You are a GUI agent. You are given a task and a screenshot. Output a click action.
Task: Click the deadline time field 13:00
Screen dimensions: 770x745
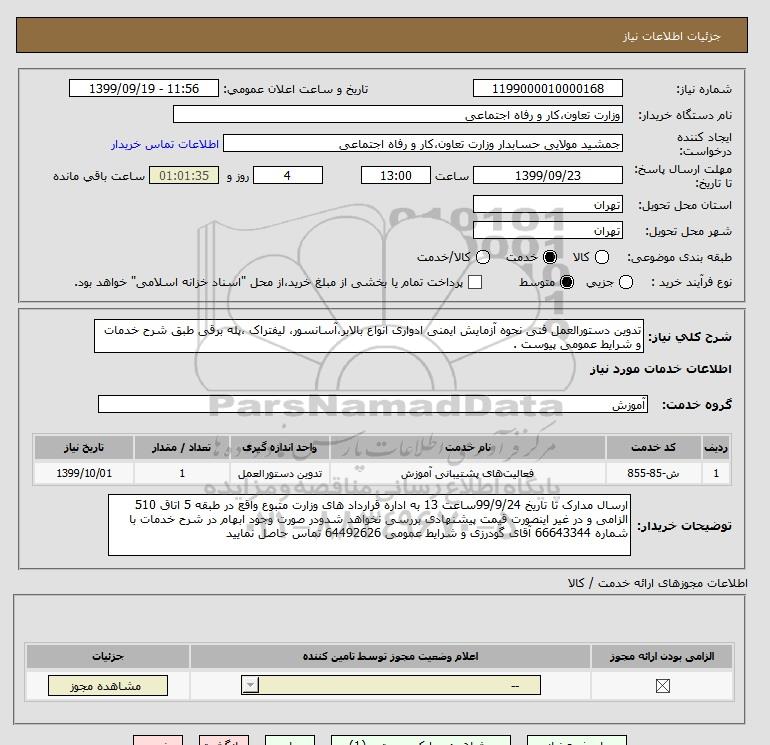[396, 175]
